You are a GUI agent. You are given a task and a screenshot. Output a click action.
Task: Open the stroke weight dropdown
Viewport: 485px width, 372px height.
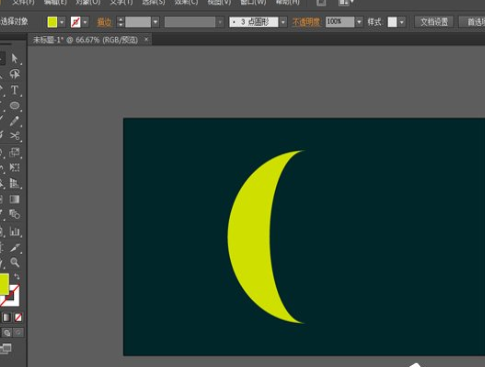155,22
